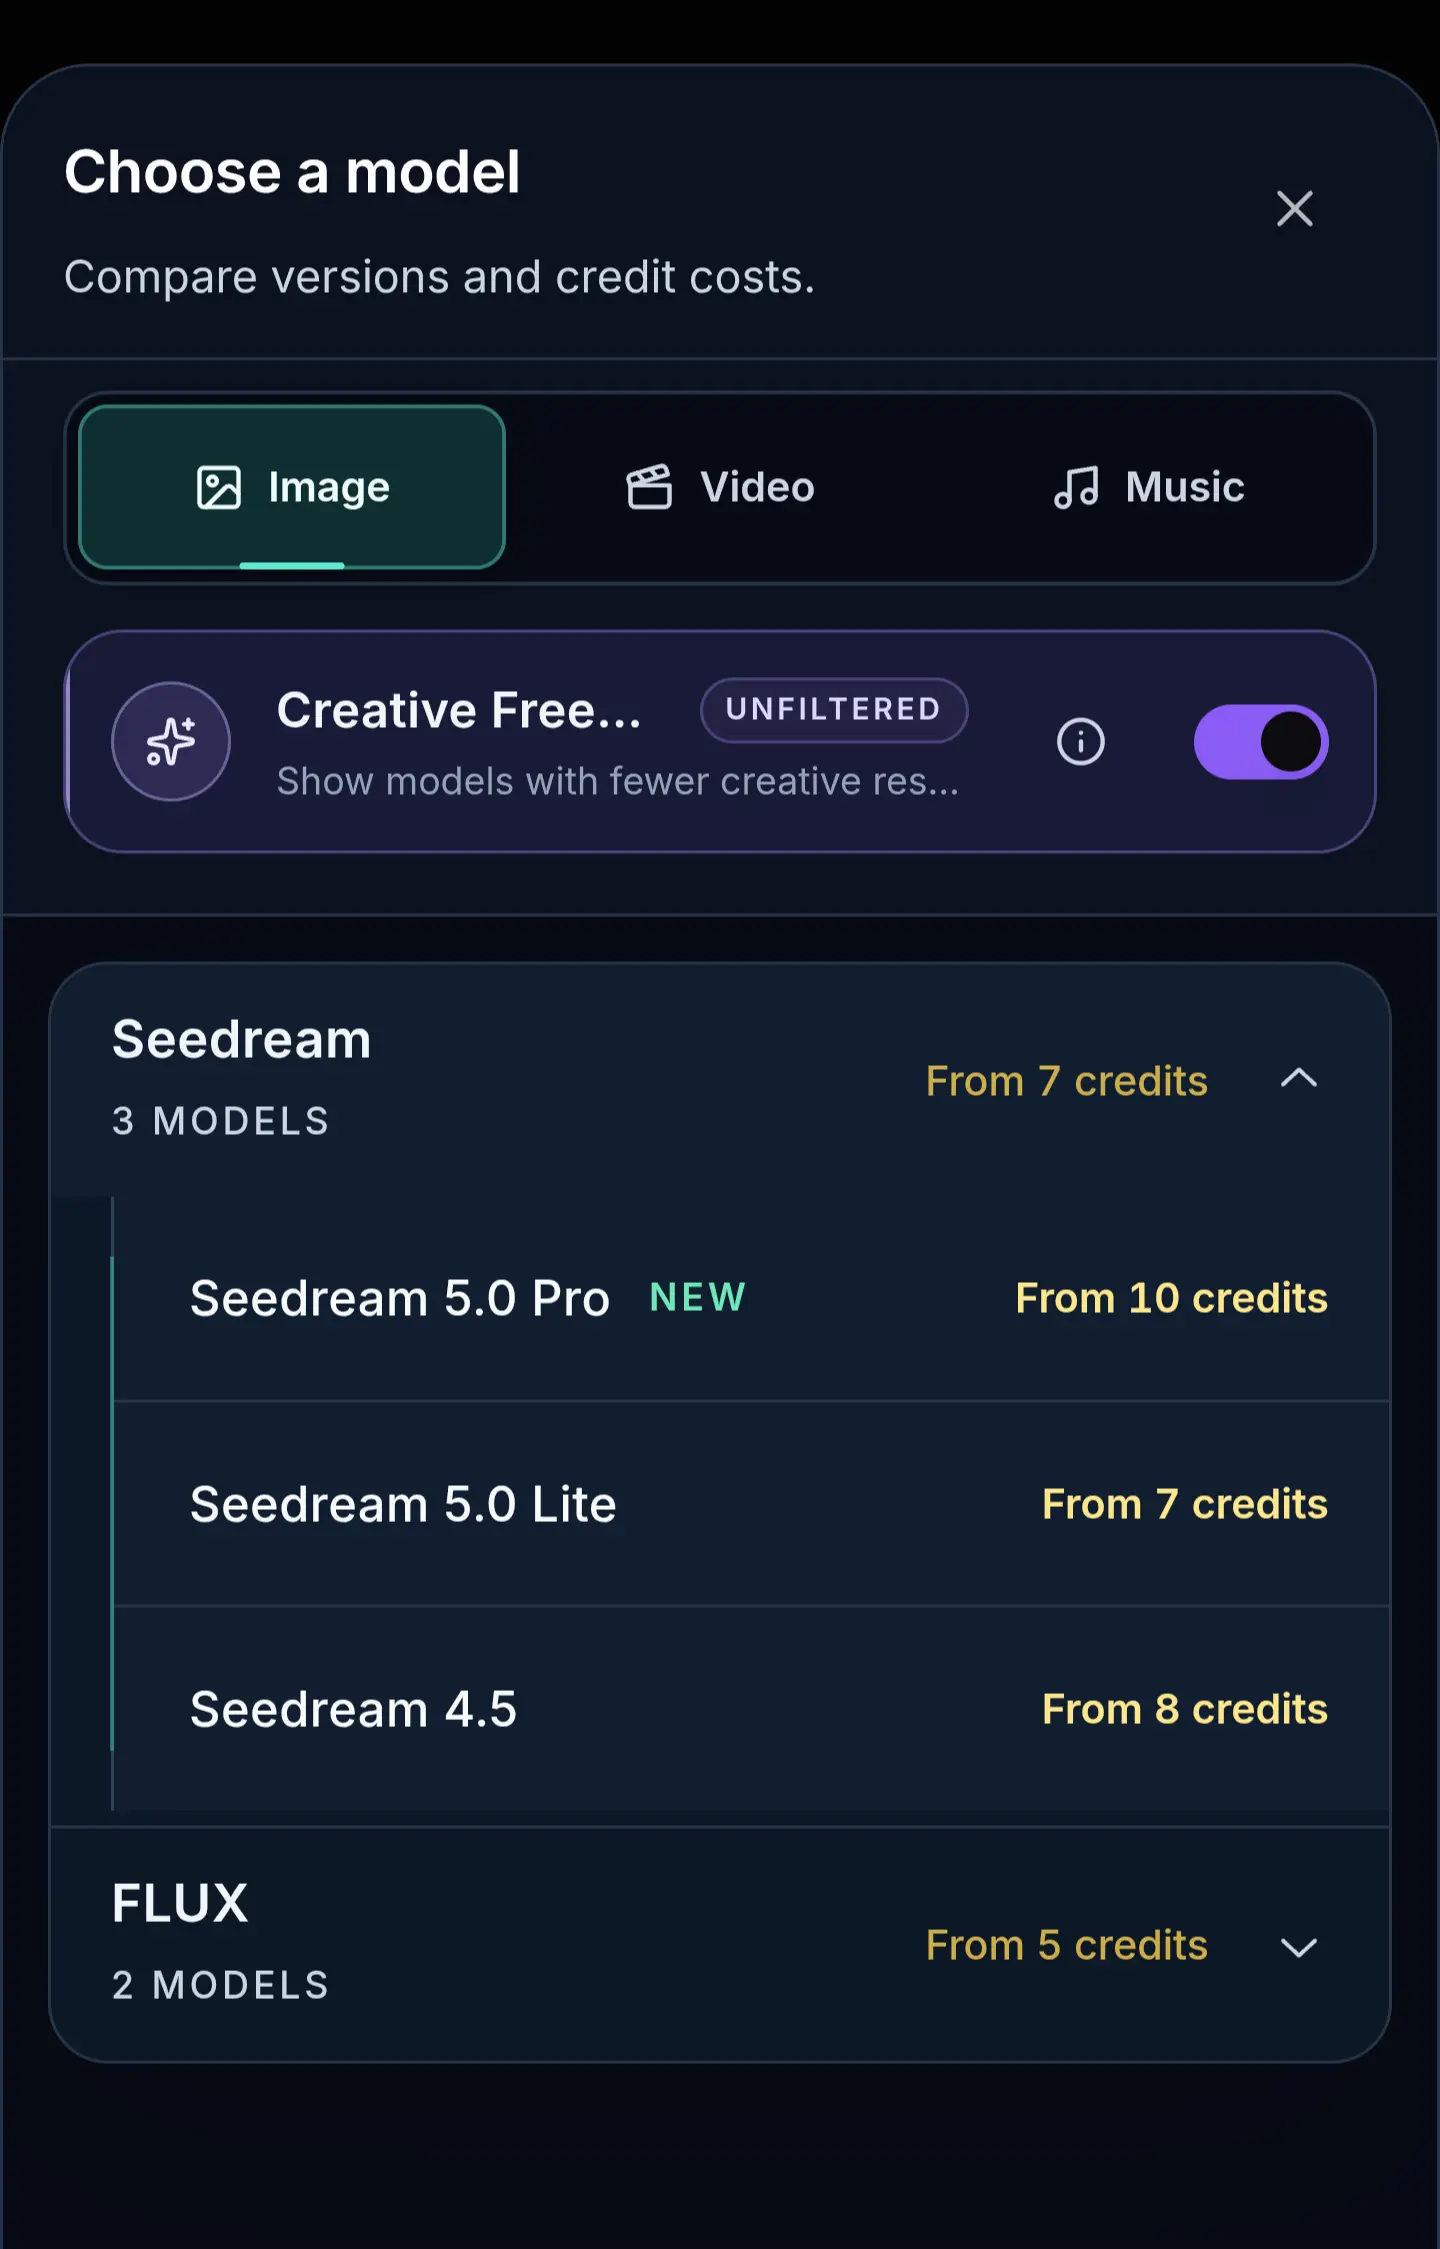
Task: Click the Seedream group header title
Action: pyautogui.click(x=241, y=1039)
